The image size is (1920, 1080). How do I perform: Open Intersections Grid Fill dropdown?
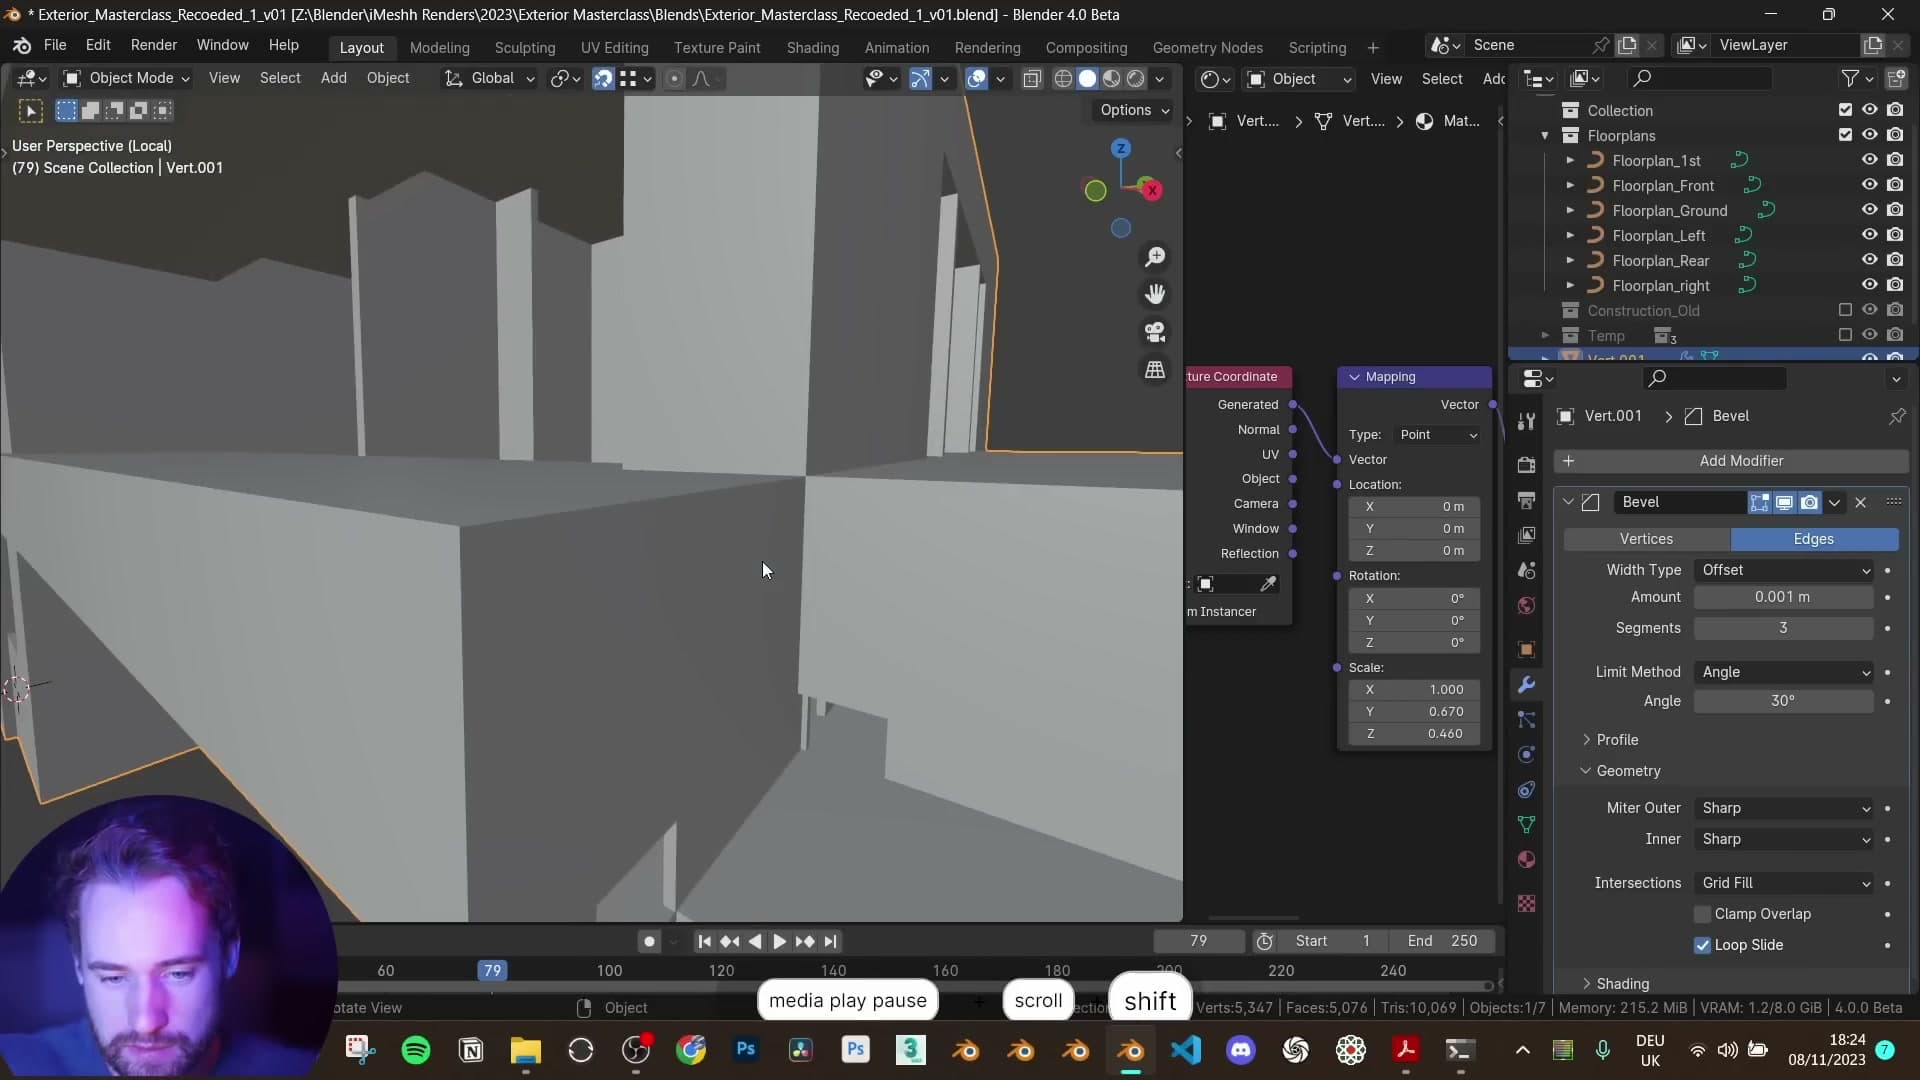coord(1785,883)
